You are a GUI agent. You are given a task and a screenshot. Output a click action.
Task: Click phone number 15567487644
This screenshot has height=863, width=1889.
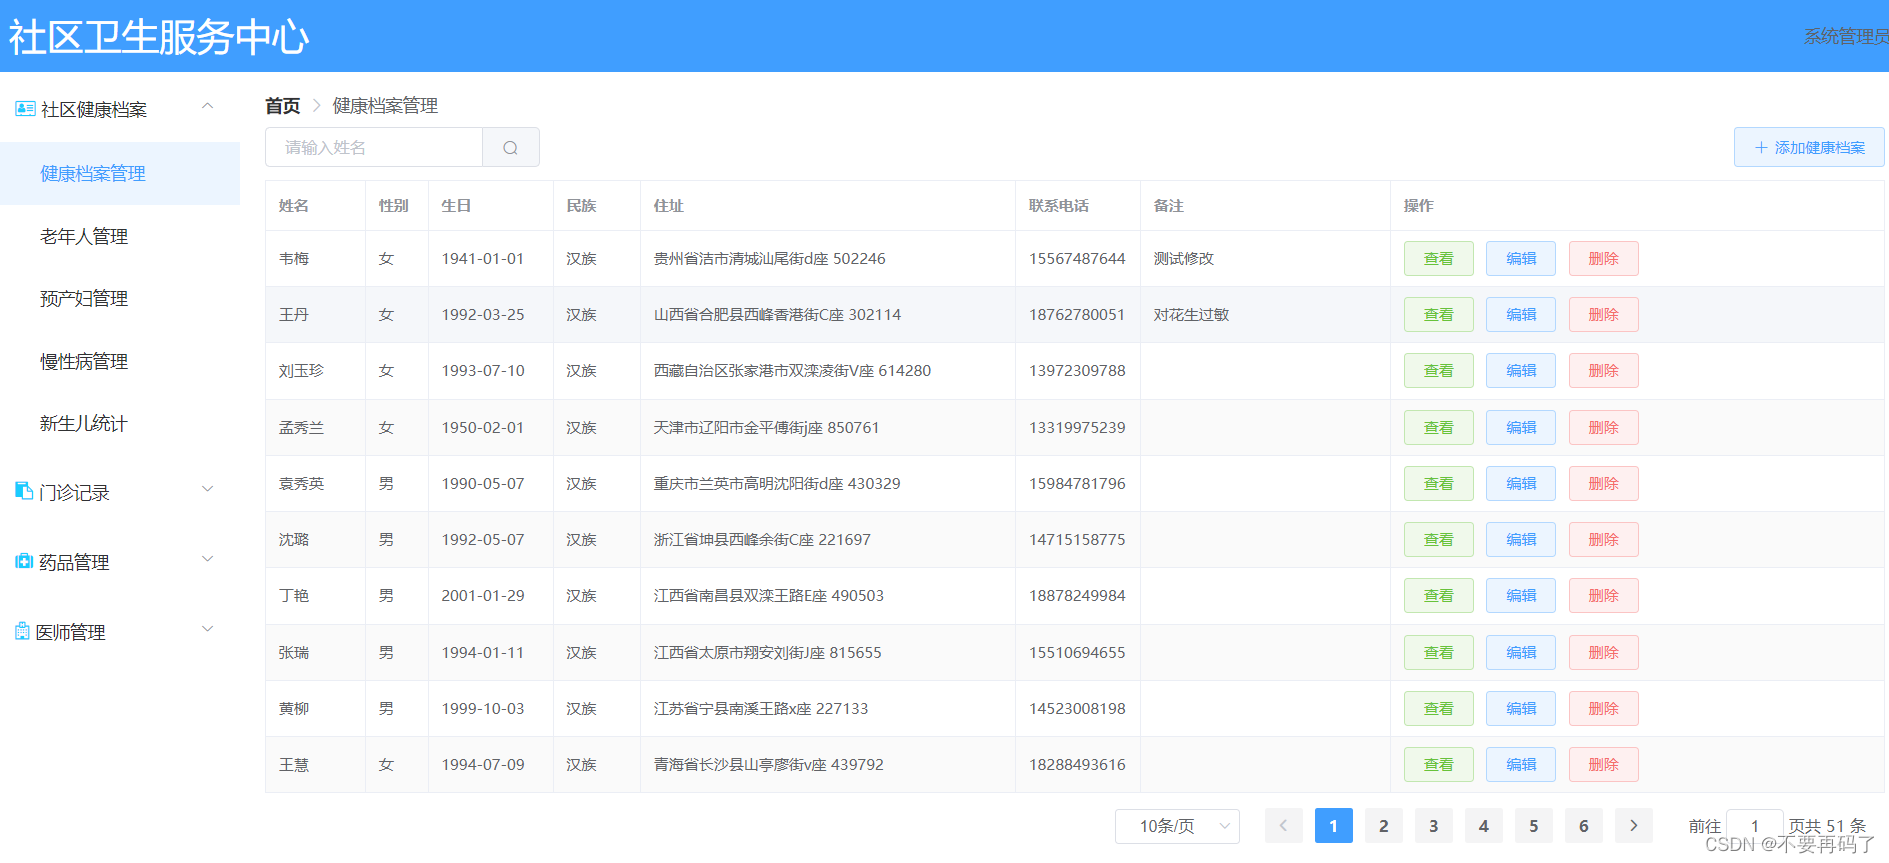pos(1077,259)
